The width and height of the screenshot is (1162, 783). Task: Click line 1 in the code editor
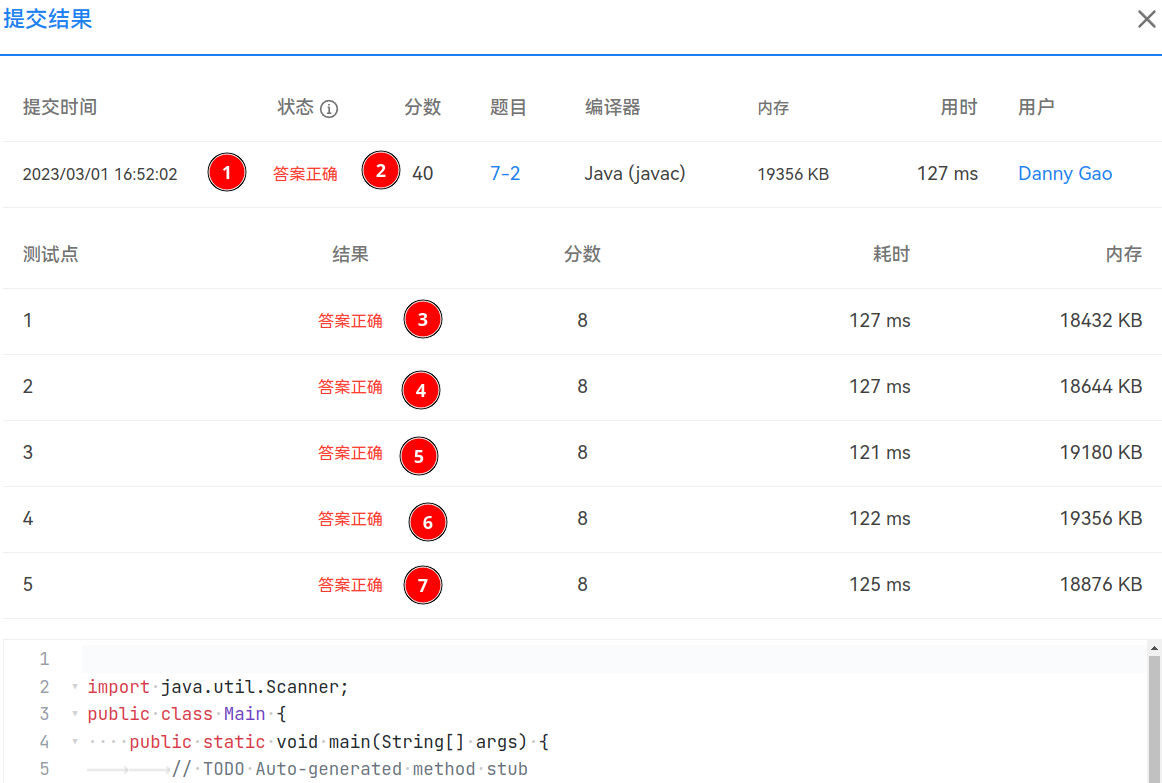pos(600,659)
